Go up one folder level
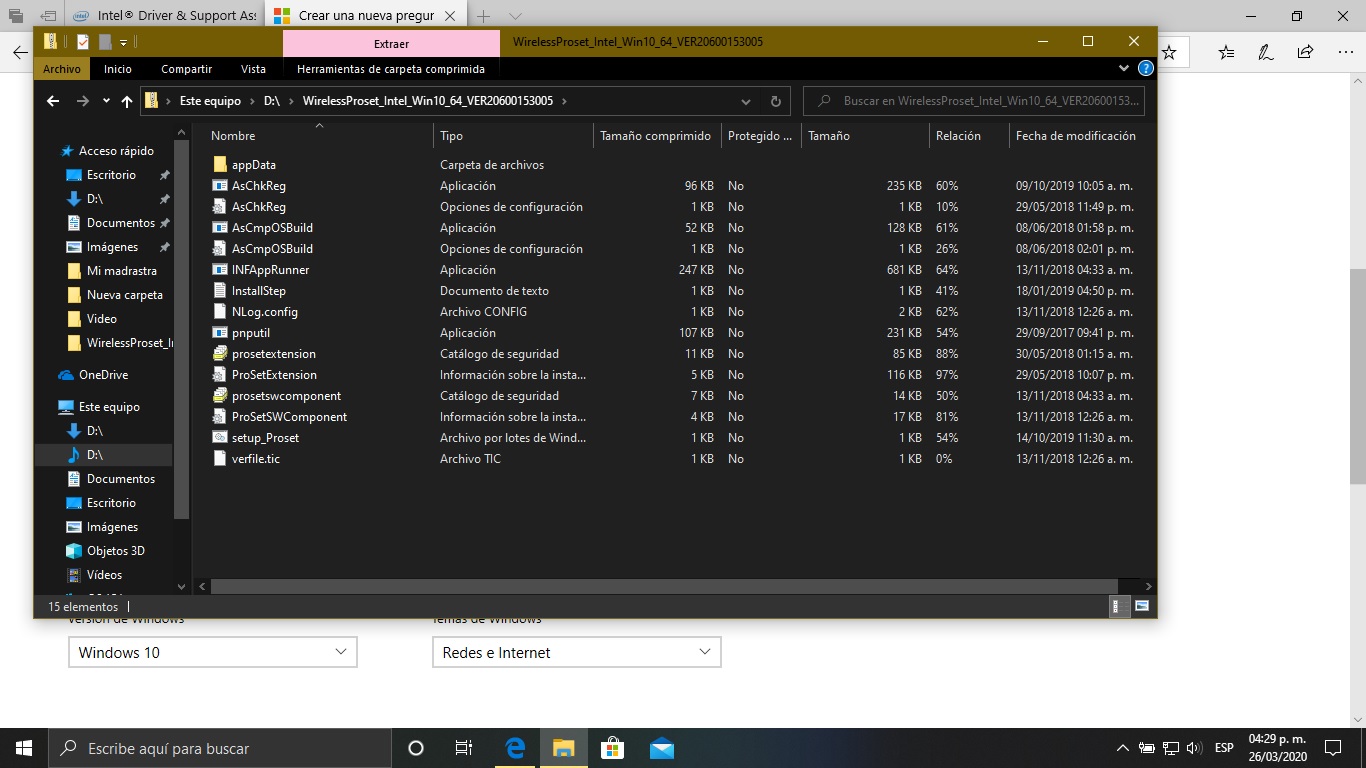Viewport: 1366px width, 768px height. click(x=126, y=101)
